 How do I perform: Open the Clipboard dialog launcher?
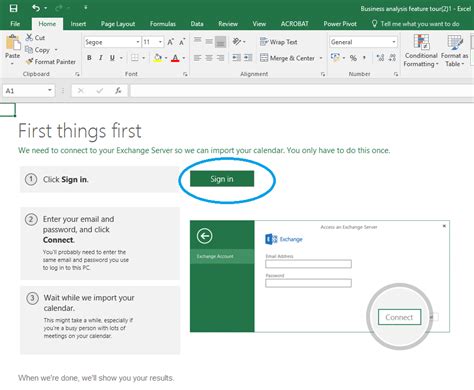(77, 74)
